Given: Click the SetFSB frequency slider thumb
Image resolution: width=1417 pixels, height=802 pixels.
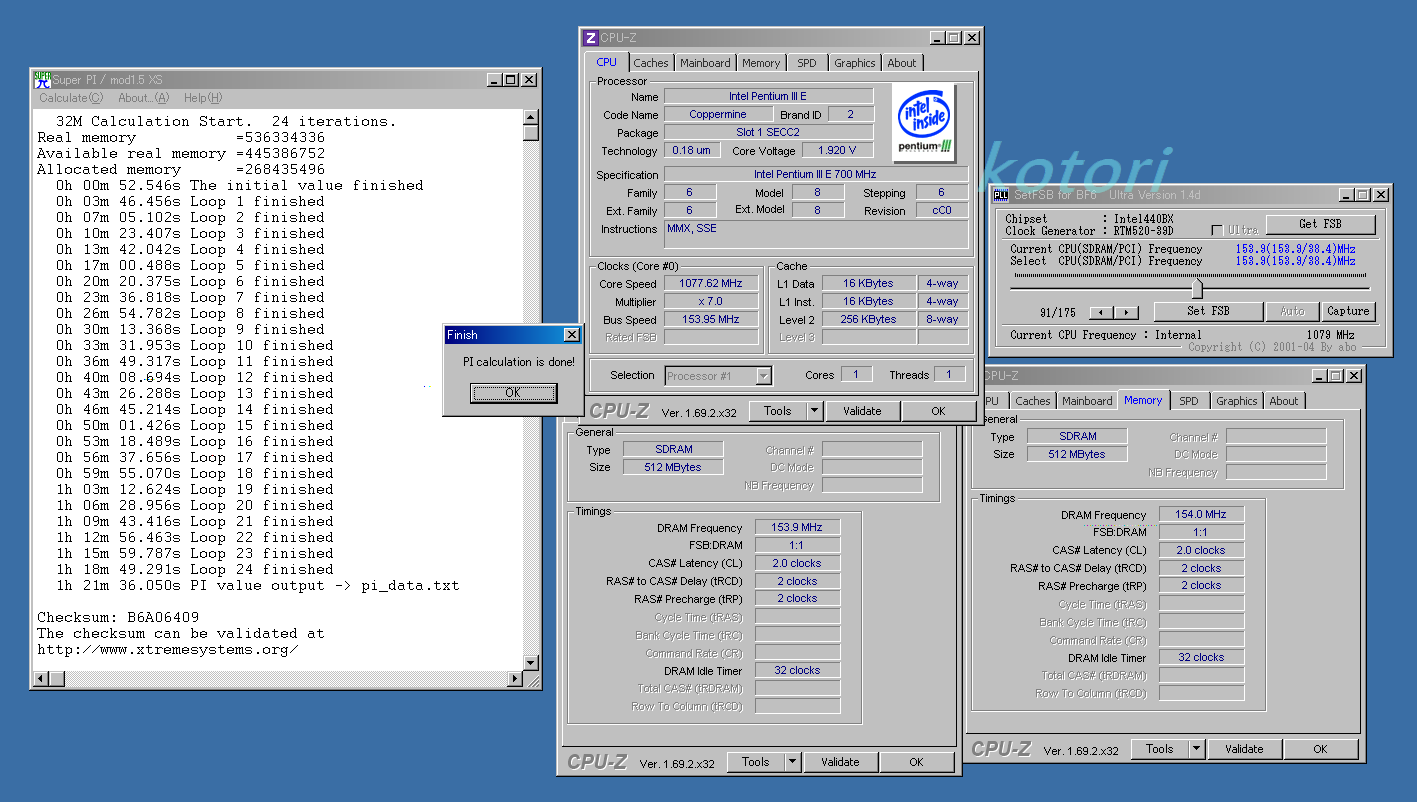Looking at the screenshot, I should click(1197, 288).
